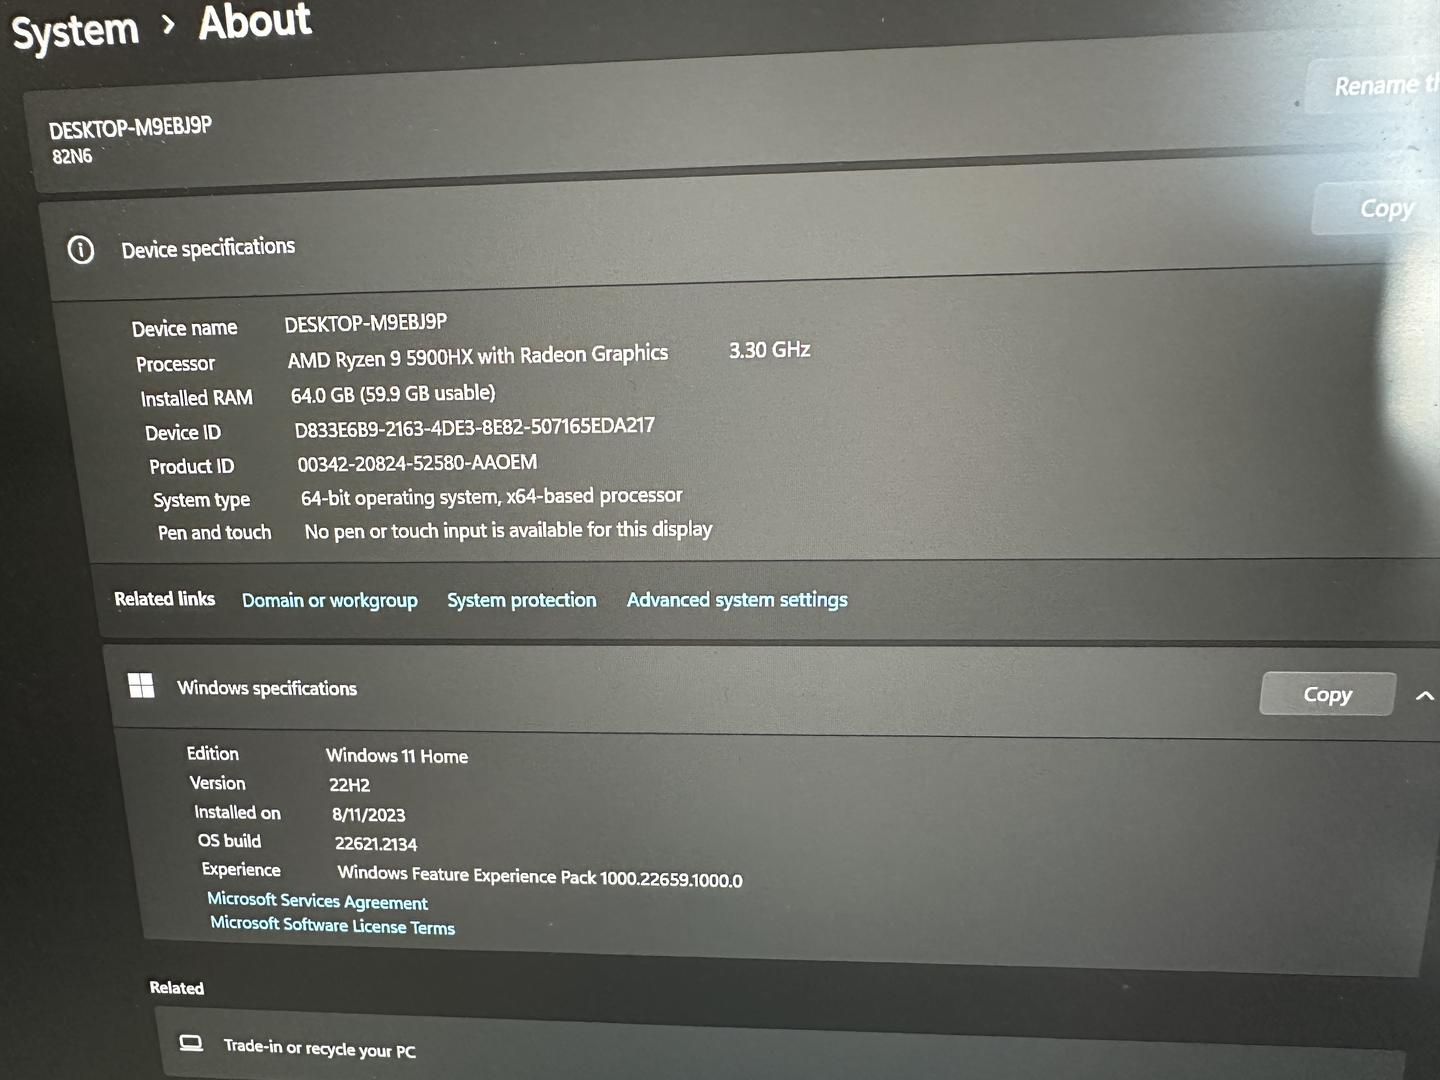Select the 64.0 GB (59.9 GB usable) value
The width and height of the screenshot is (1440, 1080).
click(x=393, y=394)
